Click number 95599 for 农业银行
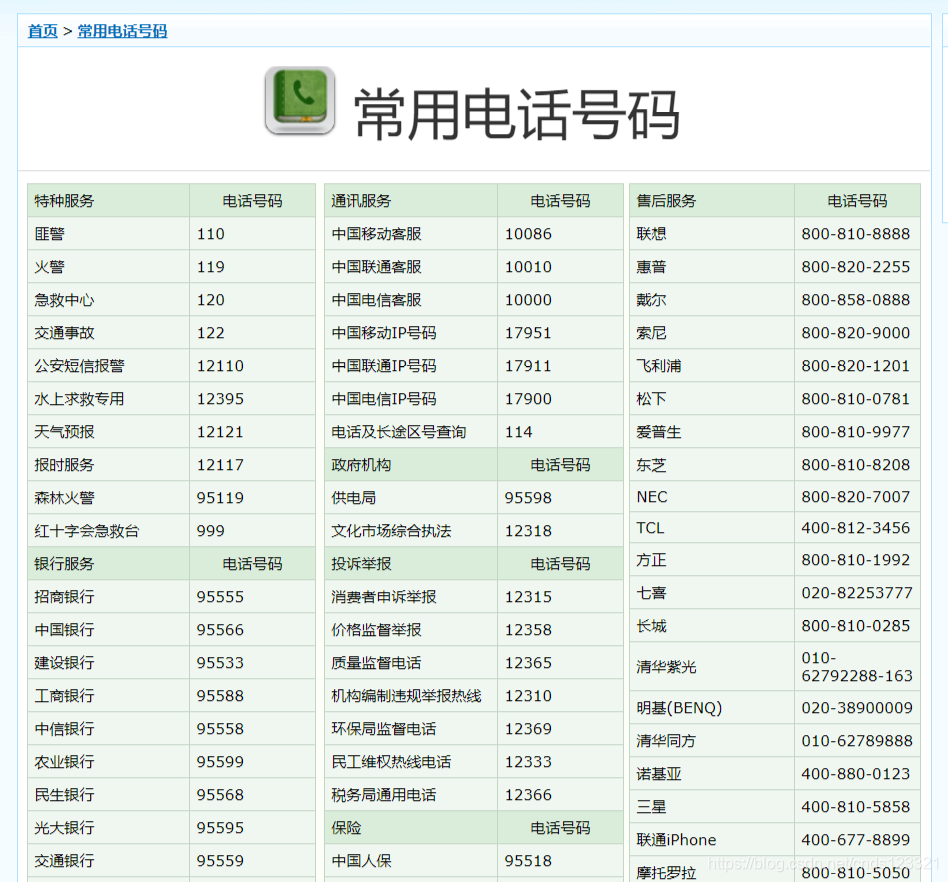This screenshot has width=948, height=882. click(220, 762)
